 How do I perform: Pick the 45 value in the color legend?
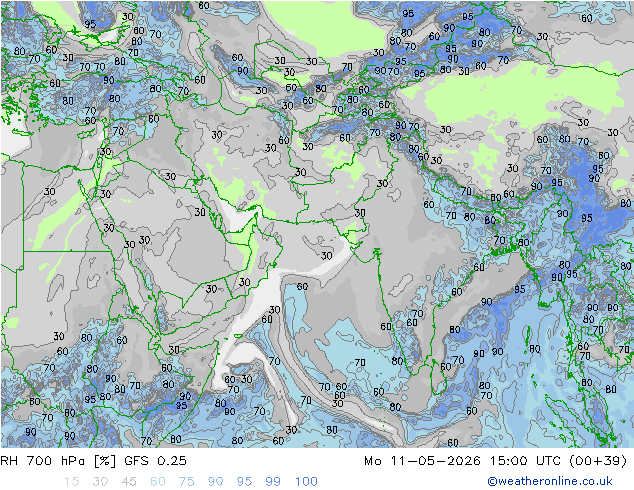pos(129,482)
